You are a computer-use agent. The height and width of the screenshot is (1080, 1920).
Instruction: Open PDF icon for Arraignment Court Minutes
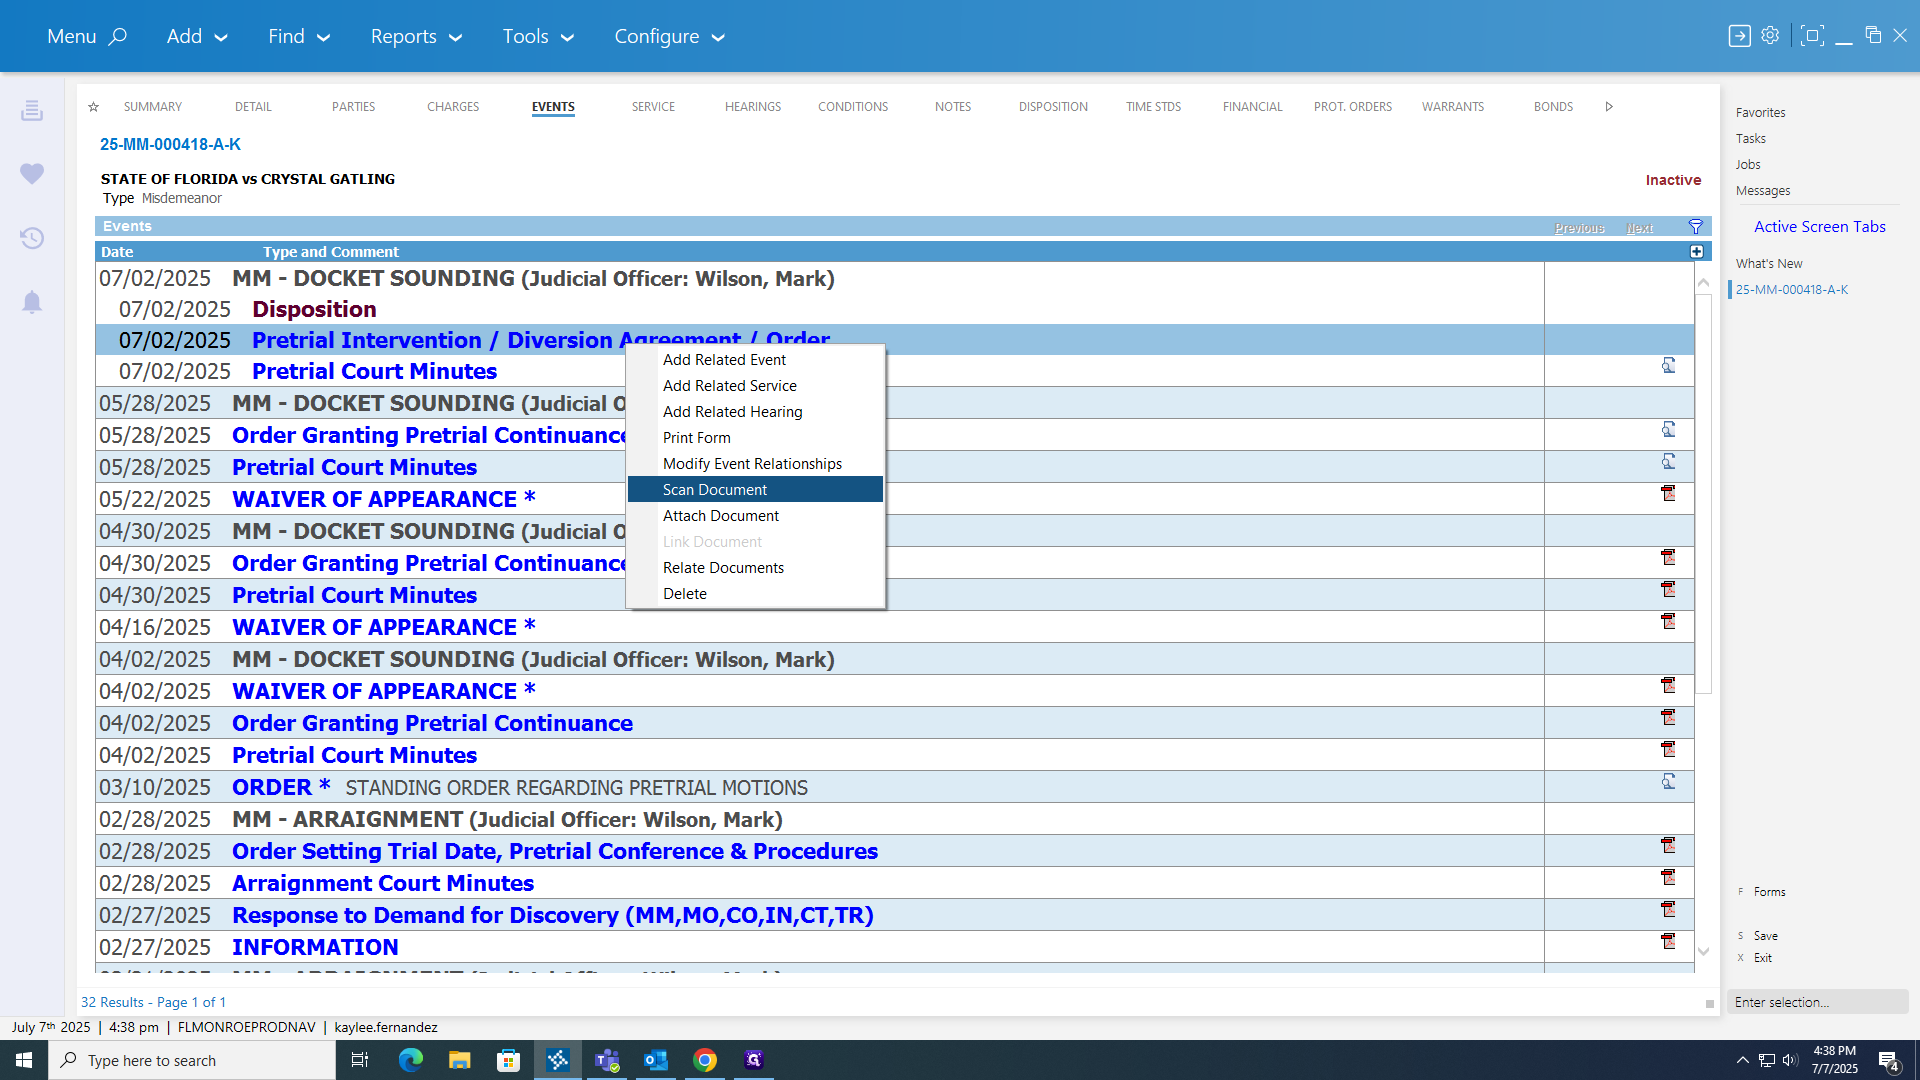tap(1668, 878)
